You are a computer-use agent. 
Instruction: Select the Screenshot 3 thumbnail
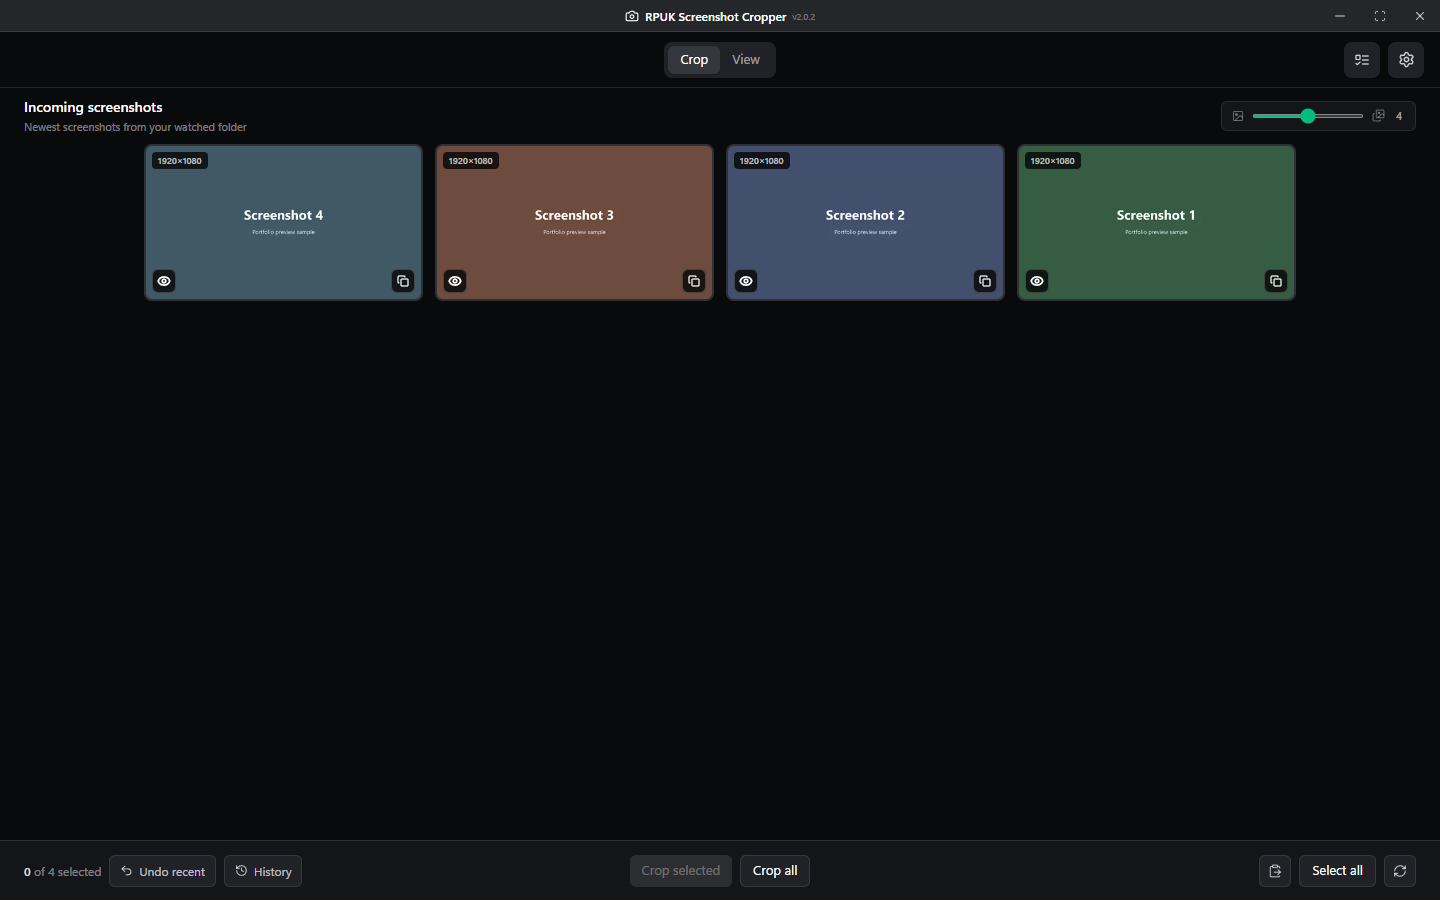pos(575,222)
